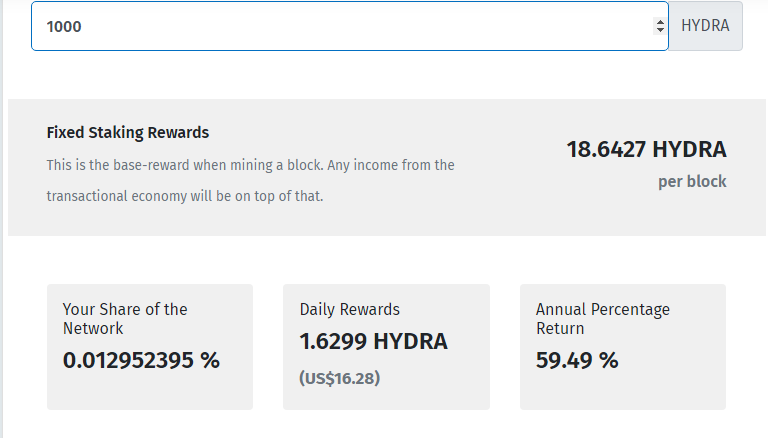Click the 59.49 % annual return value

click(x=577, y=361)
